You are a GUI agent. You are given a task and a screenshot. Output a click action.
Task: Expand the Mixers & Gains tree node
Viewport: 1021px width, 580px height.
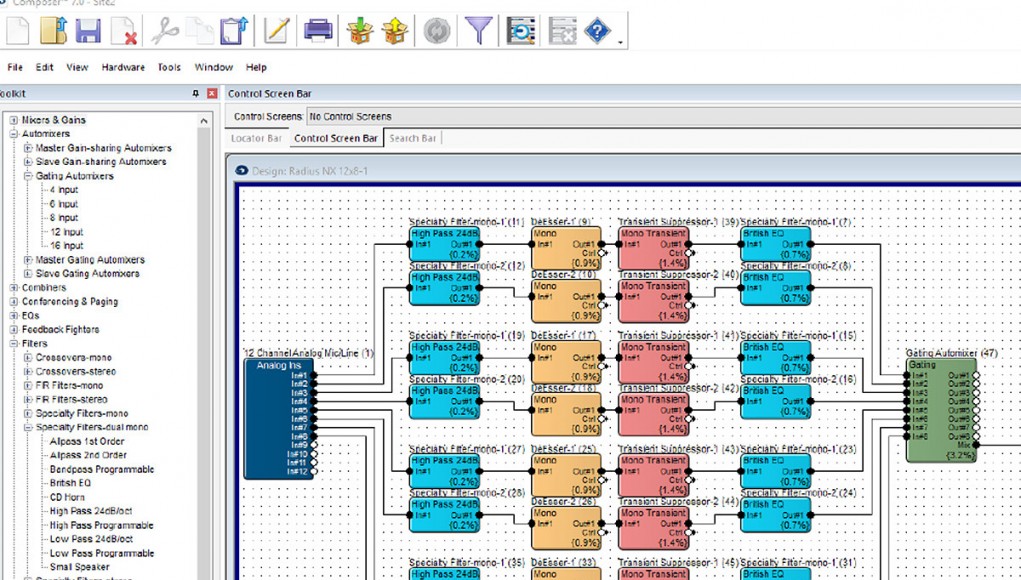[x=14, y=120]
